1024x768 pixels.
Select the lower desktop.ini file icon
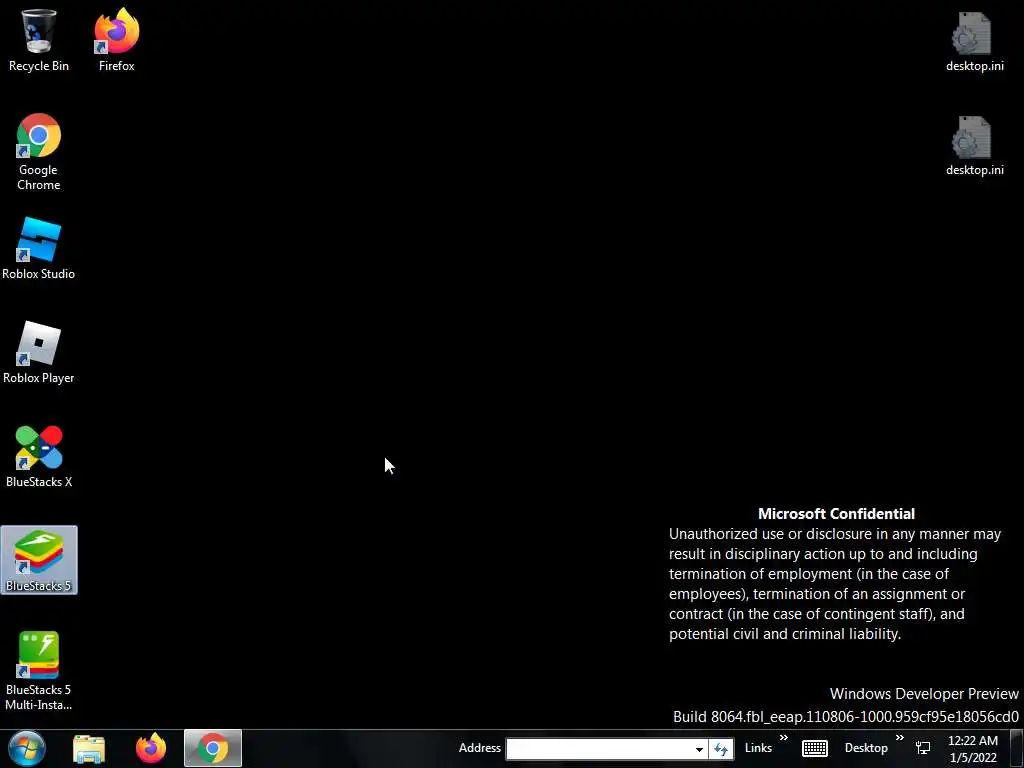point(974,145)
